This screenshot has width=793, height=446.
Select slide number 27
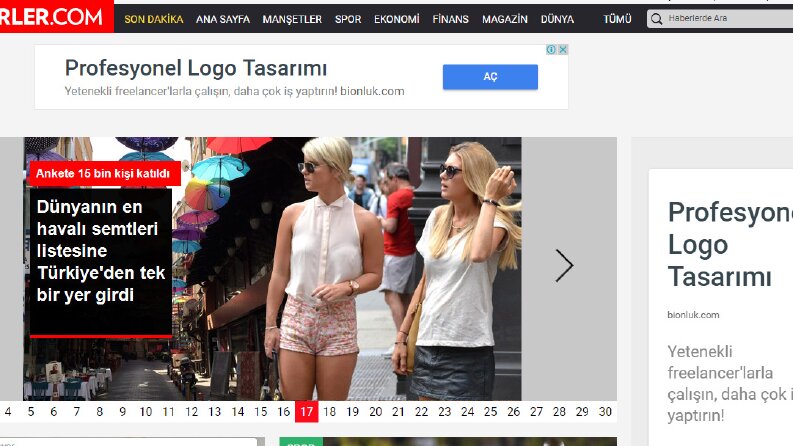point(536,412)
